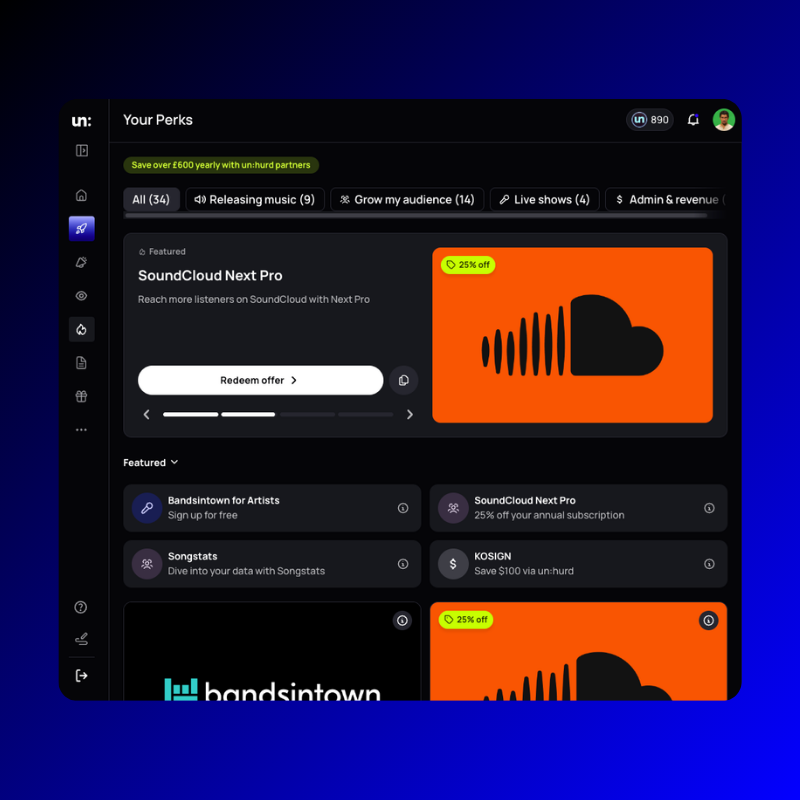Open the eye insights icon in sidebar

tap(82, 296)
